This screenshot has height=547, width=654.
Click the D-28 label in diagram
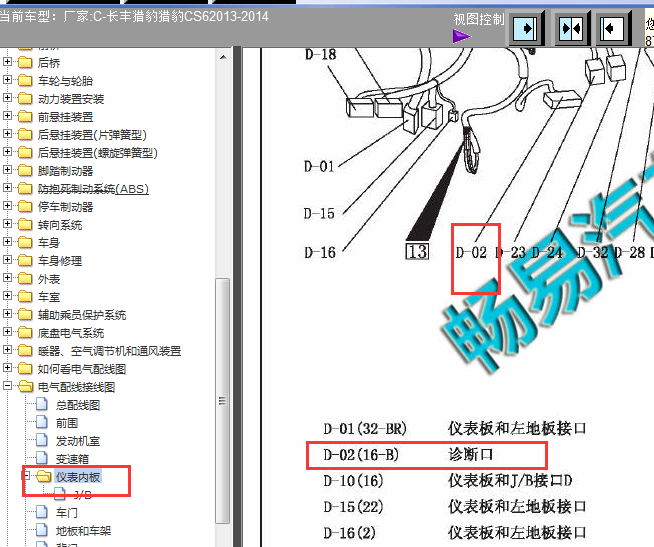pos(630,252)
